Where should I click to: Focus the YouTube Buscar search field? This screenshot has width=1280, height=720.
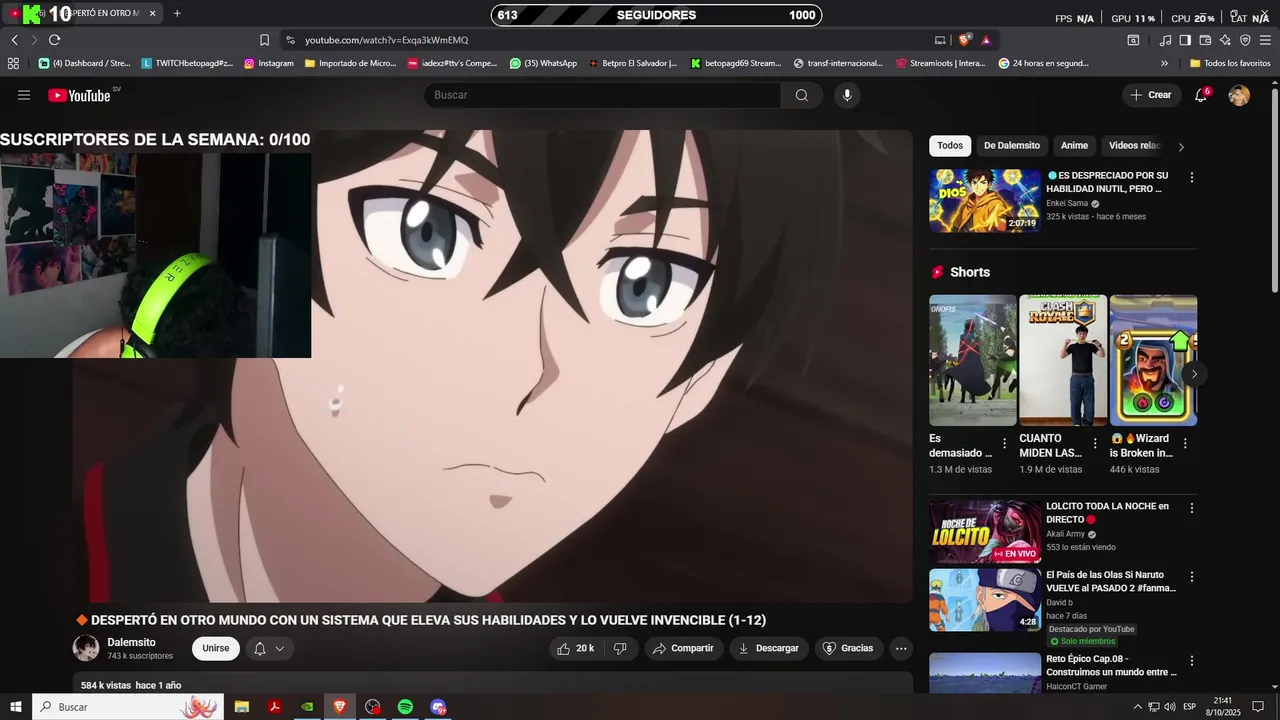[x=603, y=95]
